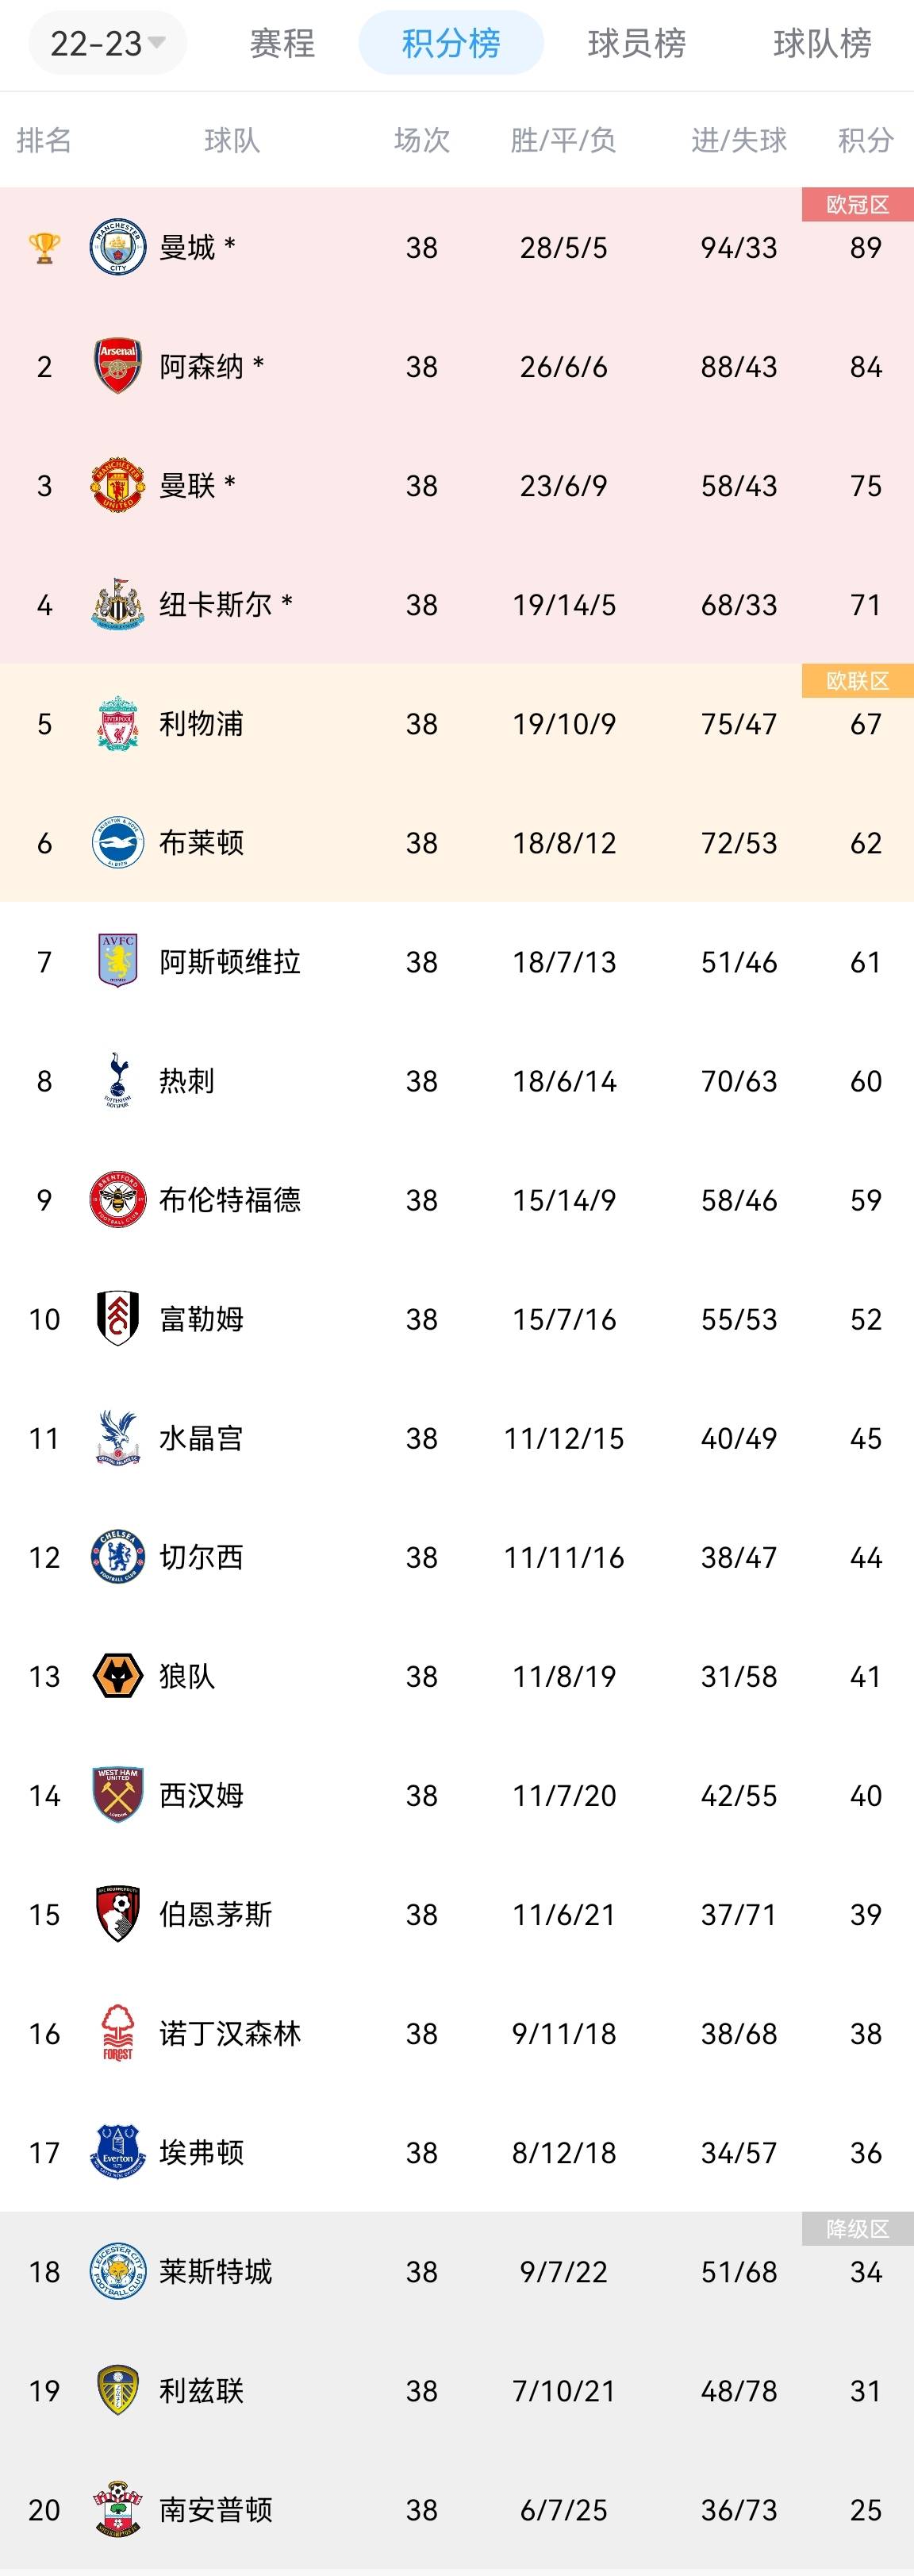Open the 诺丁汉森林 team page
This screenshot has width=914, height=2576.
coord(230,2033)
